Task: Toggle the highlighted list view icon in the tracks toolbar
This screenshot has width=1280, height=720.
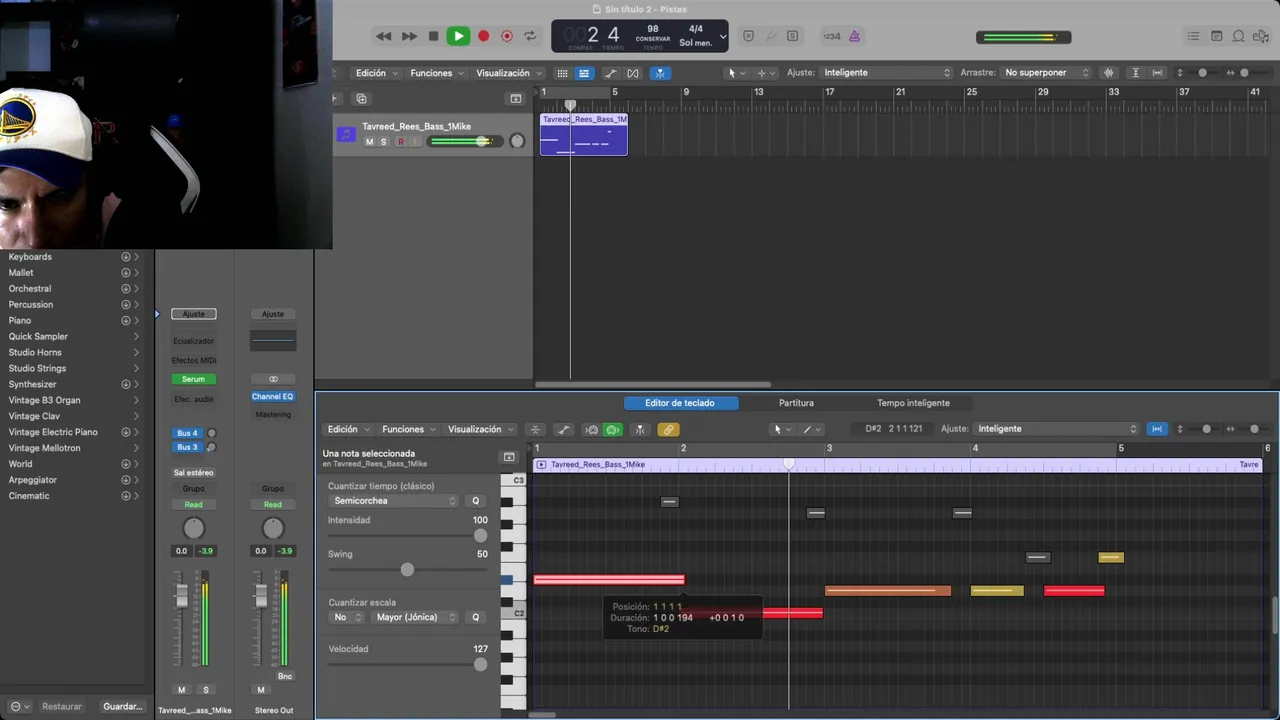Action: click(584, 73)
